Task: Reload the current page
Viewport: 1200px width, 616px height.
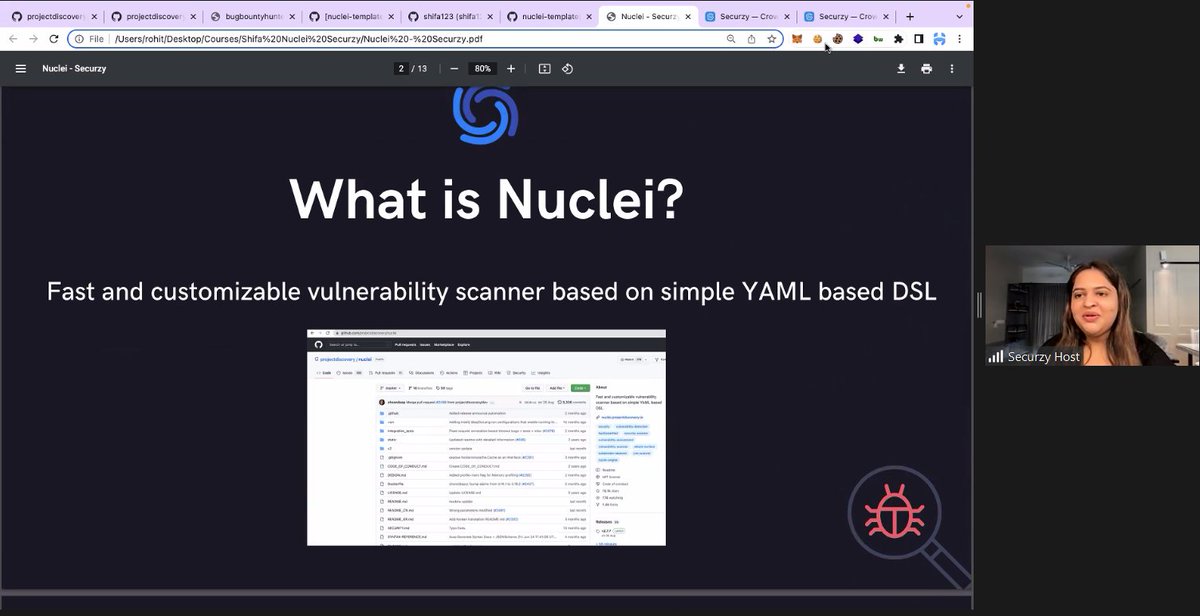Action: click(55, 39)
